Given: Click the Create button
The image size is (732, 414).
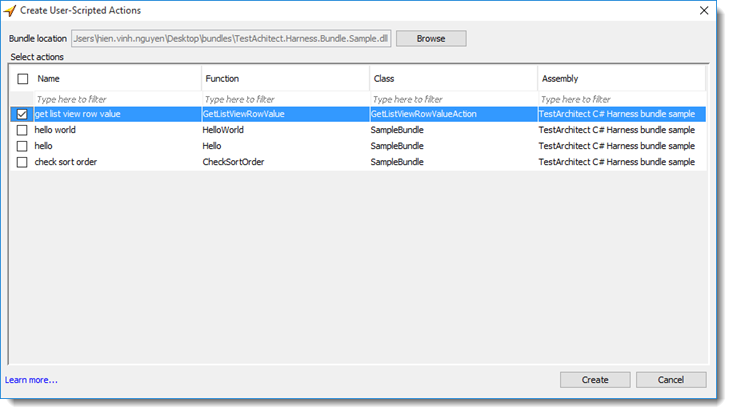Looking at the screenshot, I should 595,379.
